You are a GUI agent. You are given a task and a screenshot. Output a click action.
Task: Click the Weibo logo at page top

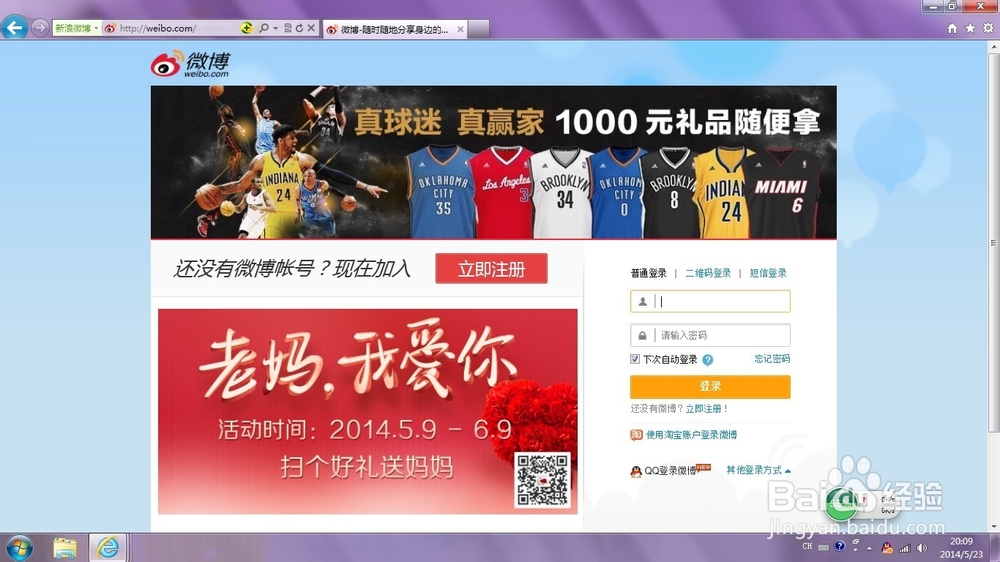[190, 65]
